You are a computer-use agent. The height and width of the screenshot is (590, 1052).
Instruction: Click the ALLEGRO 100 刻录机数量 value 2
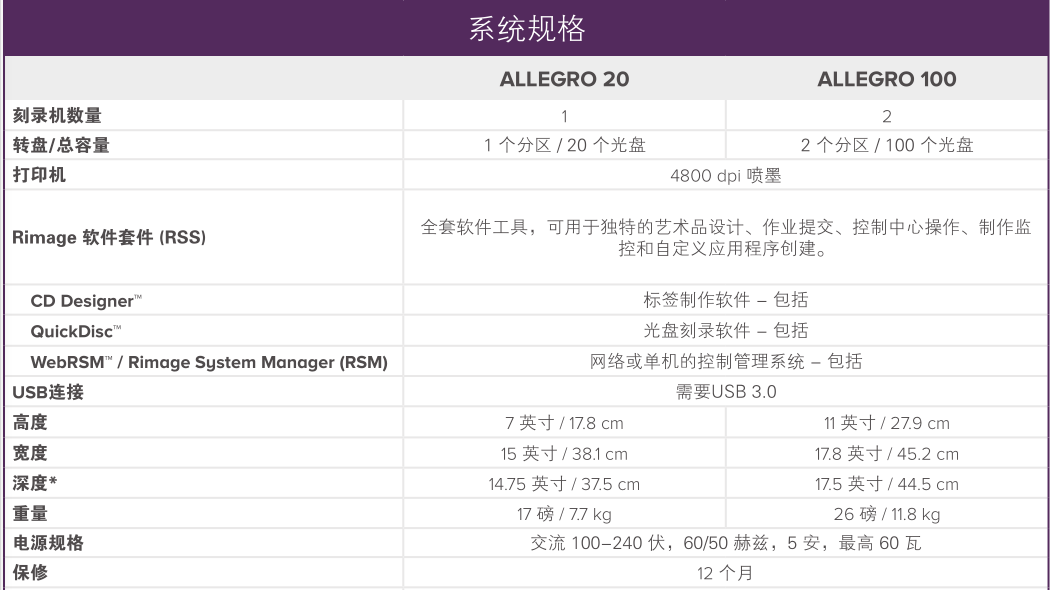tap(886, 116)
